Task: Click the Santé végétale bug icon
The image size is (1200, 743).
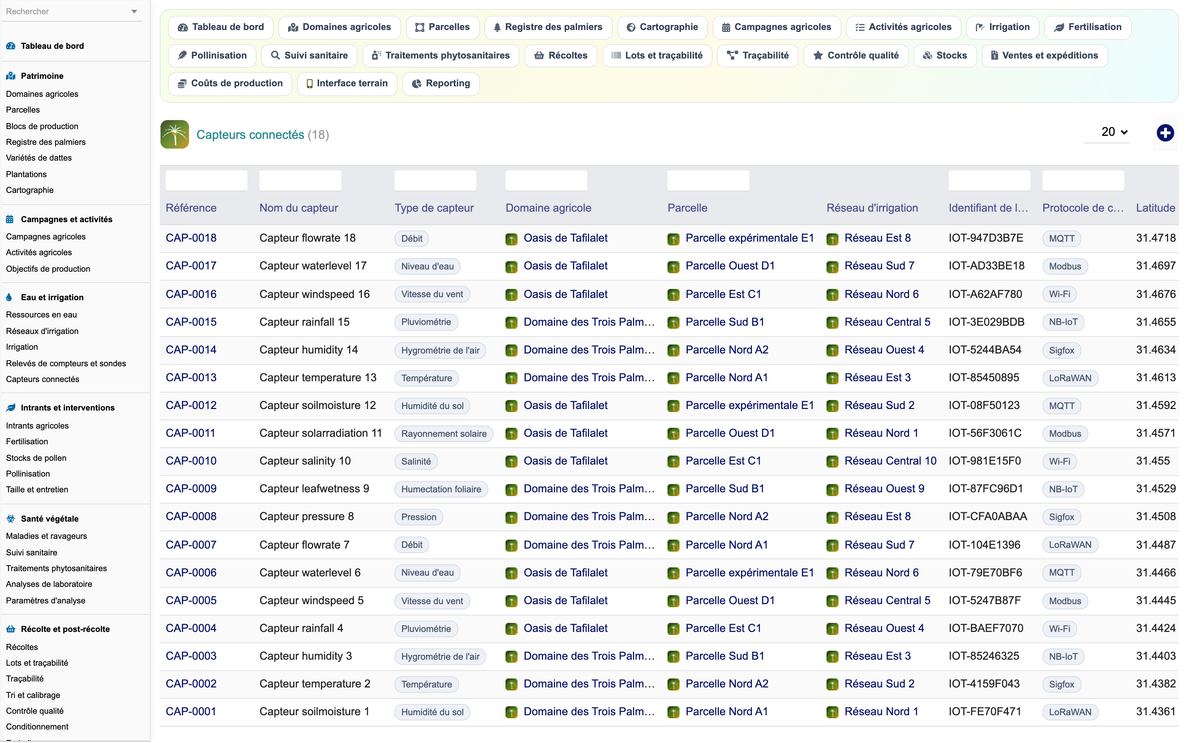Action: click(x=11, y=519)
